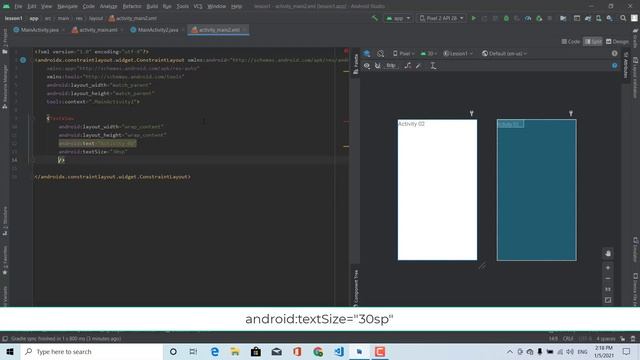This screenshot has width=640, height=360.
Task: Click the gutter class icon beside ConstraintLayout line
Action: (23, 60)
